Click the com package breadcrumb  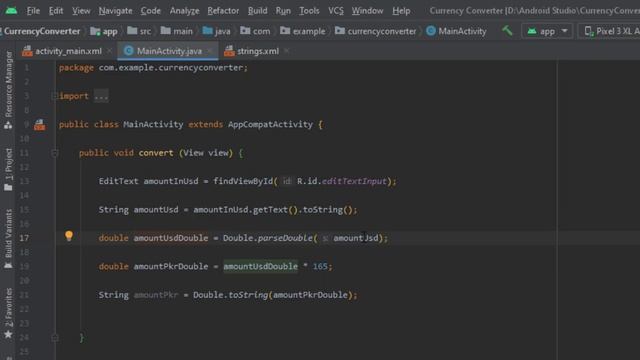click(255, 31)
